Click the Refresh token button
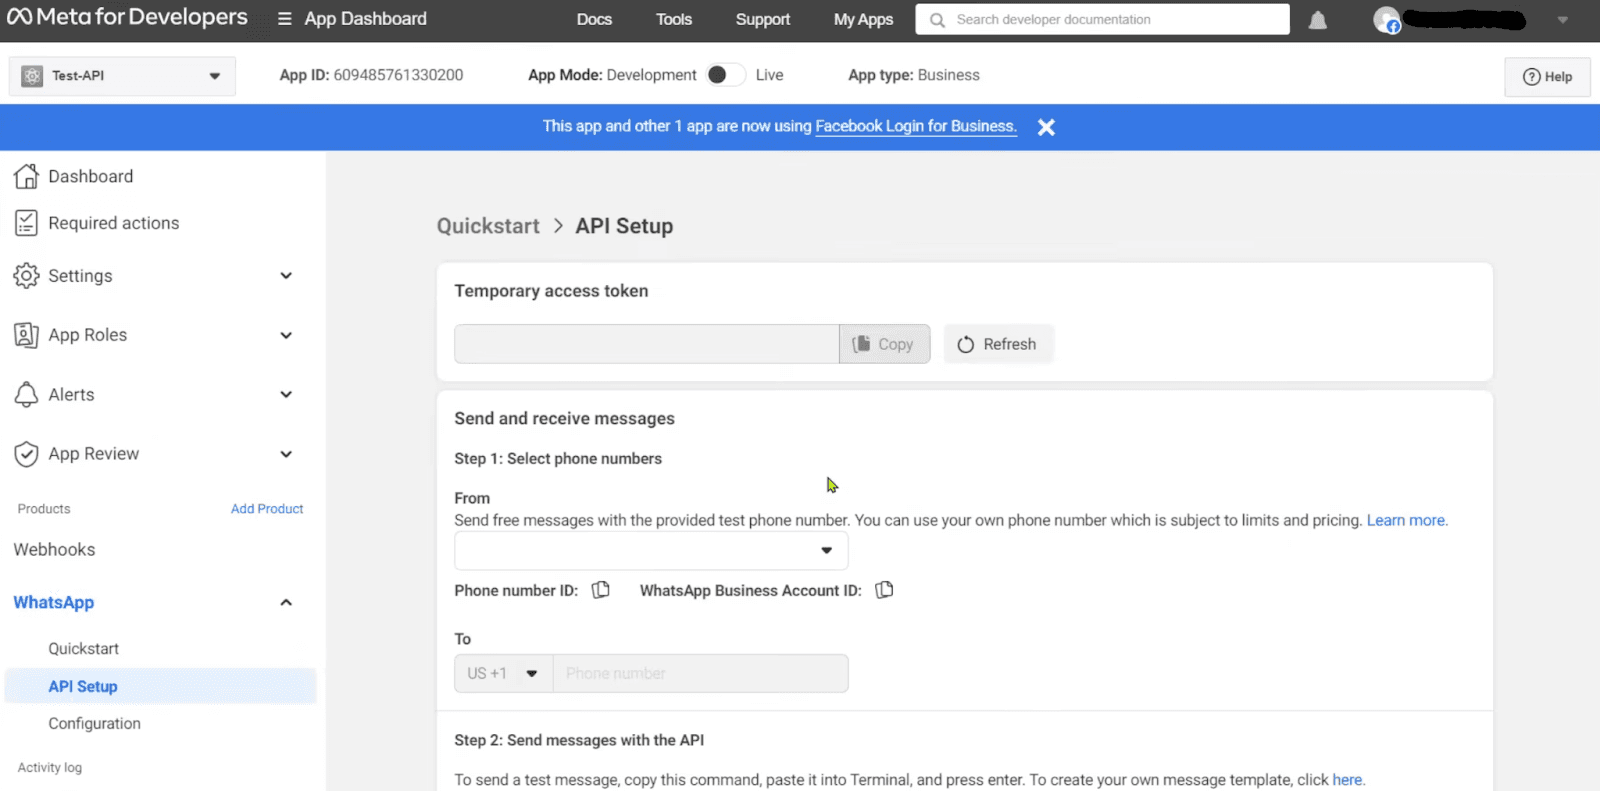The image size is (1600, 791). [998, 344]
